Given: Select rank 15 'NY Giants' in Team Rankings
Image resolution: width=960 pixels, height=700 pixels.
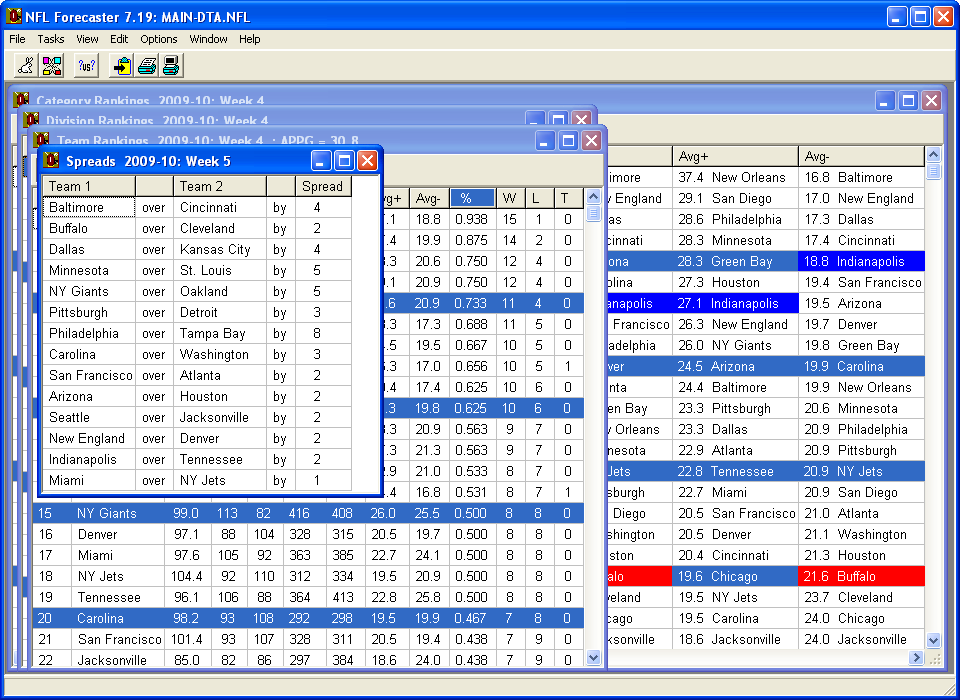Looking at the screenshot, I should [118, 513].
